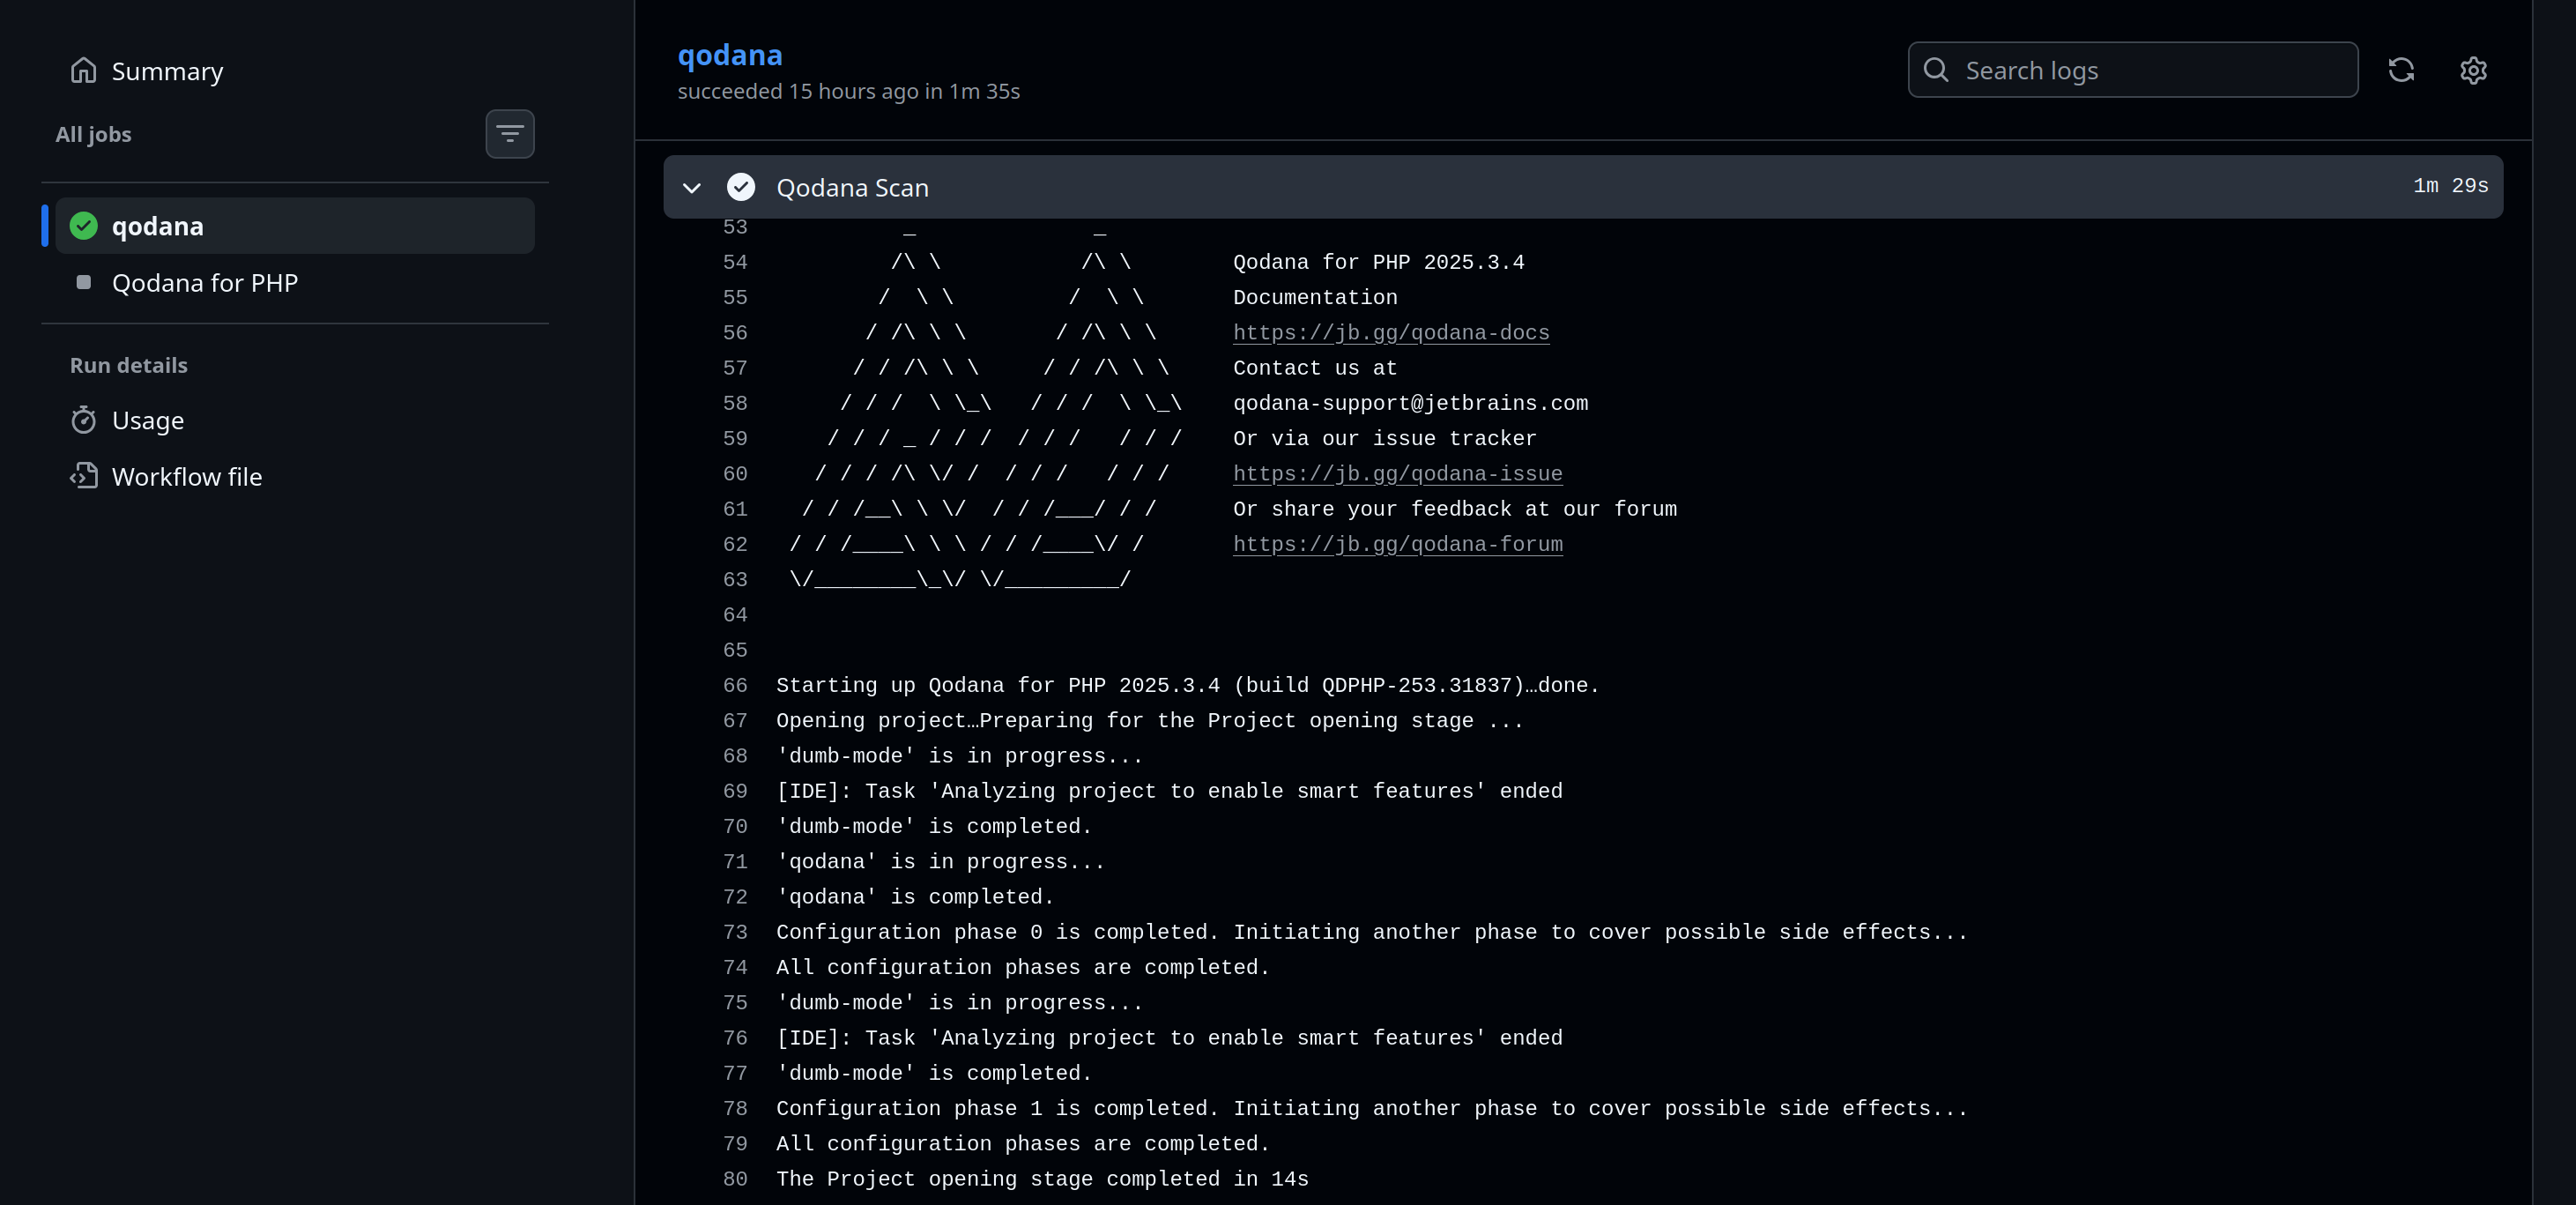Click the 'Run details' section label
The width and height of the screenshot is (2576, 1205).
129,366
